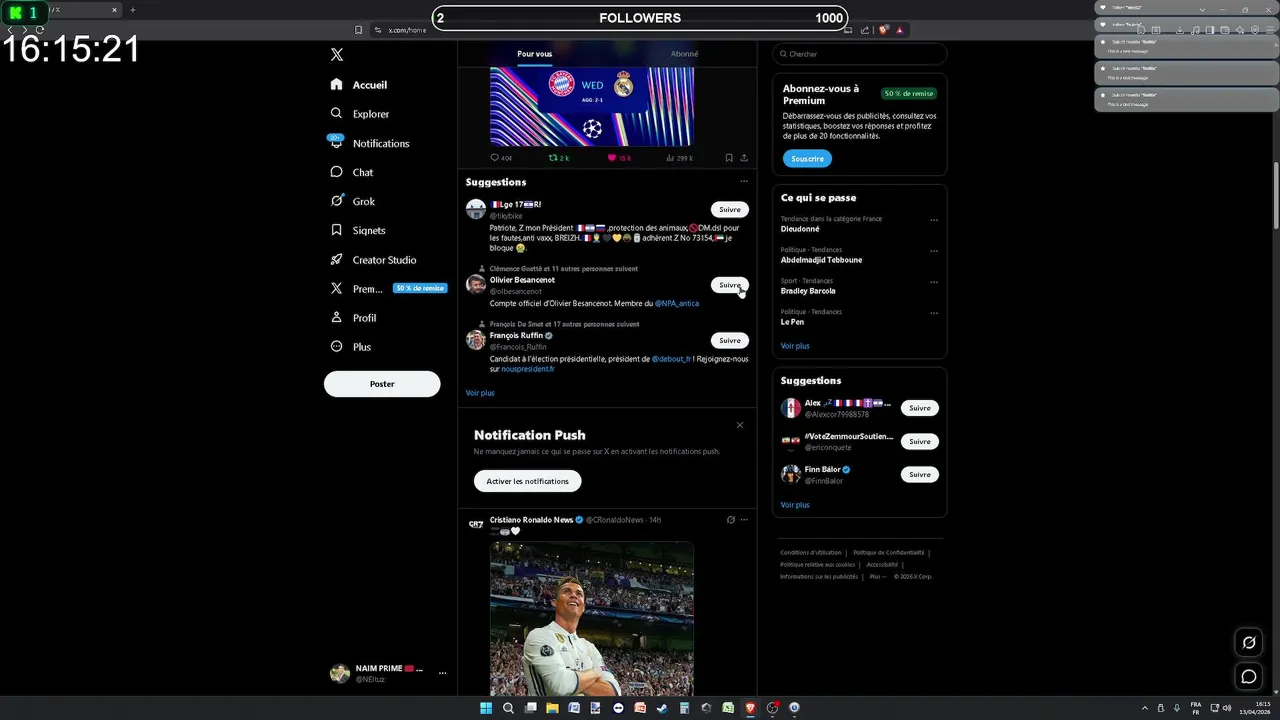Share the Champions League post
The height and width of the screenshot is (720, 1280).
point(744,158)
